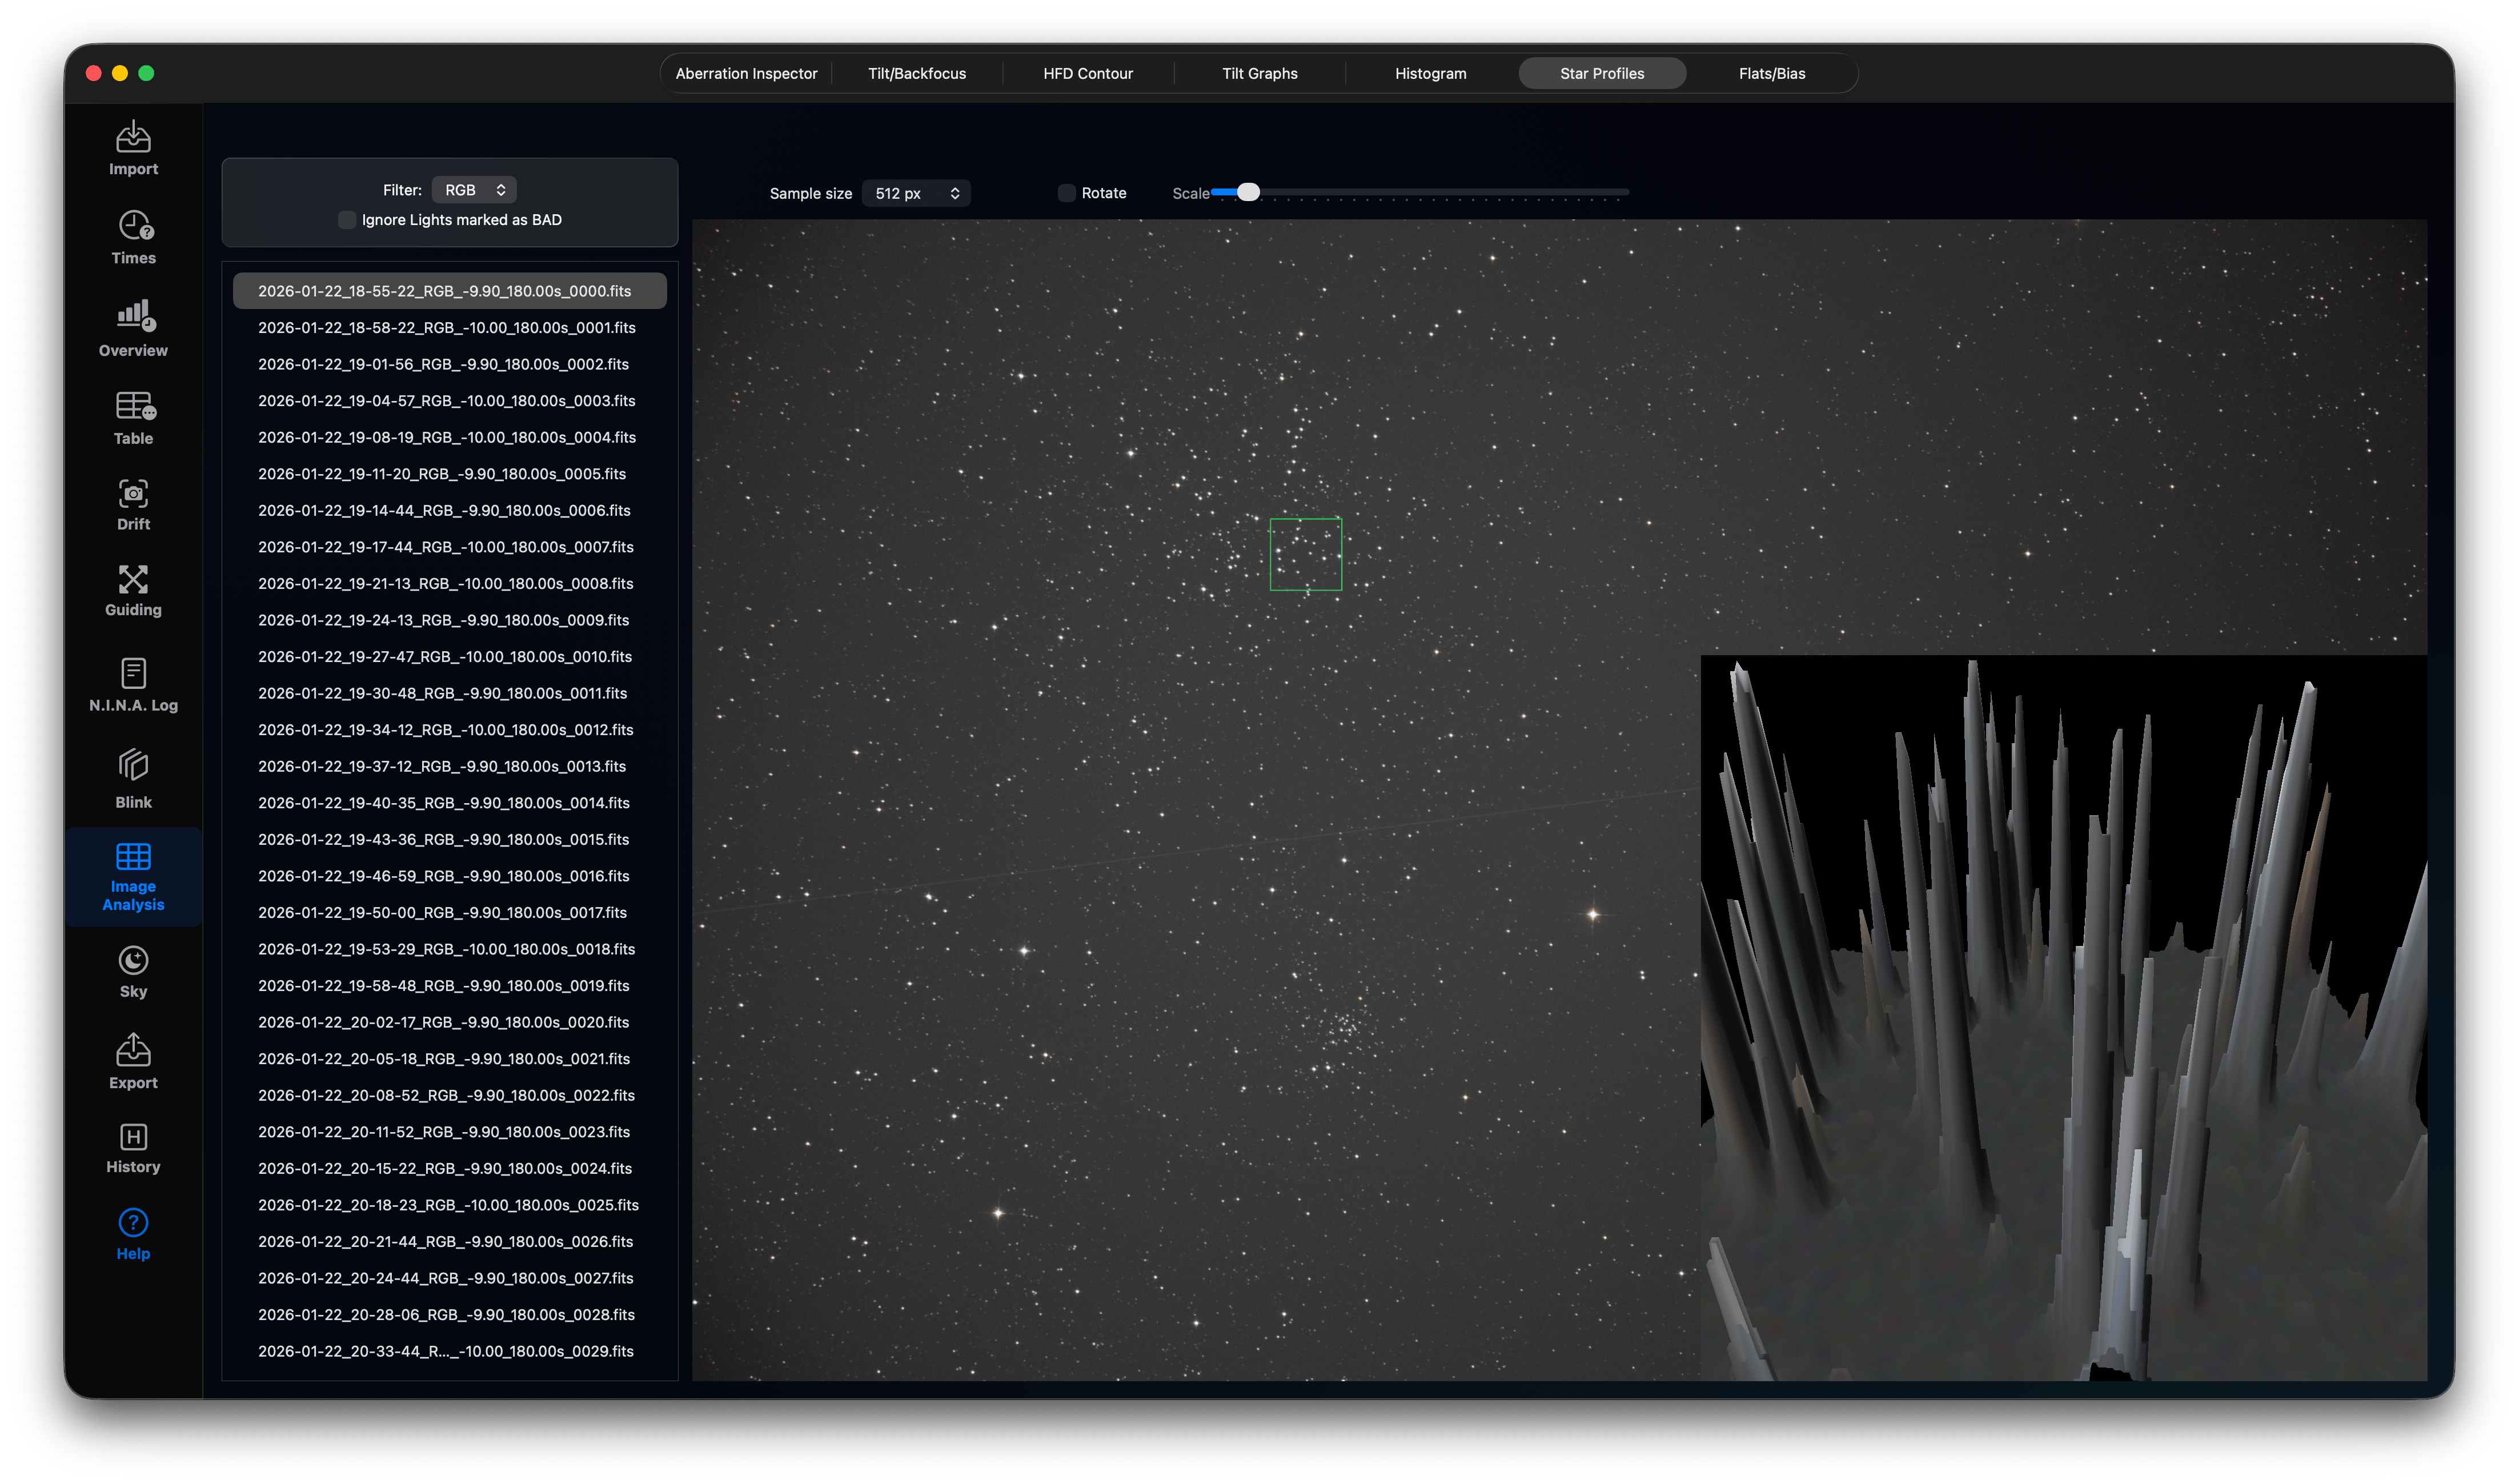Screen dimensions: 2519x1484
Task: Select file 2026-01-22_19-50-00_RGB_-9.90_180.00s_0017.fits
Action: coord(449,913)
